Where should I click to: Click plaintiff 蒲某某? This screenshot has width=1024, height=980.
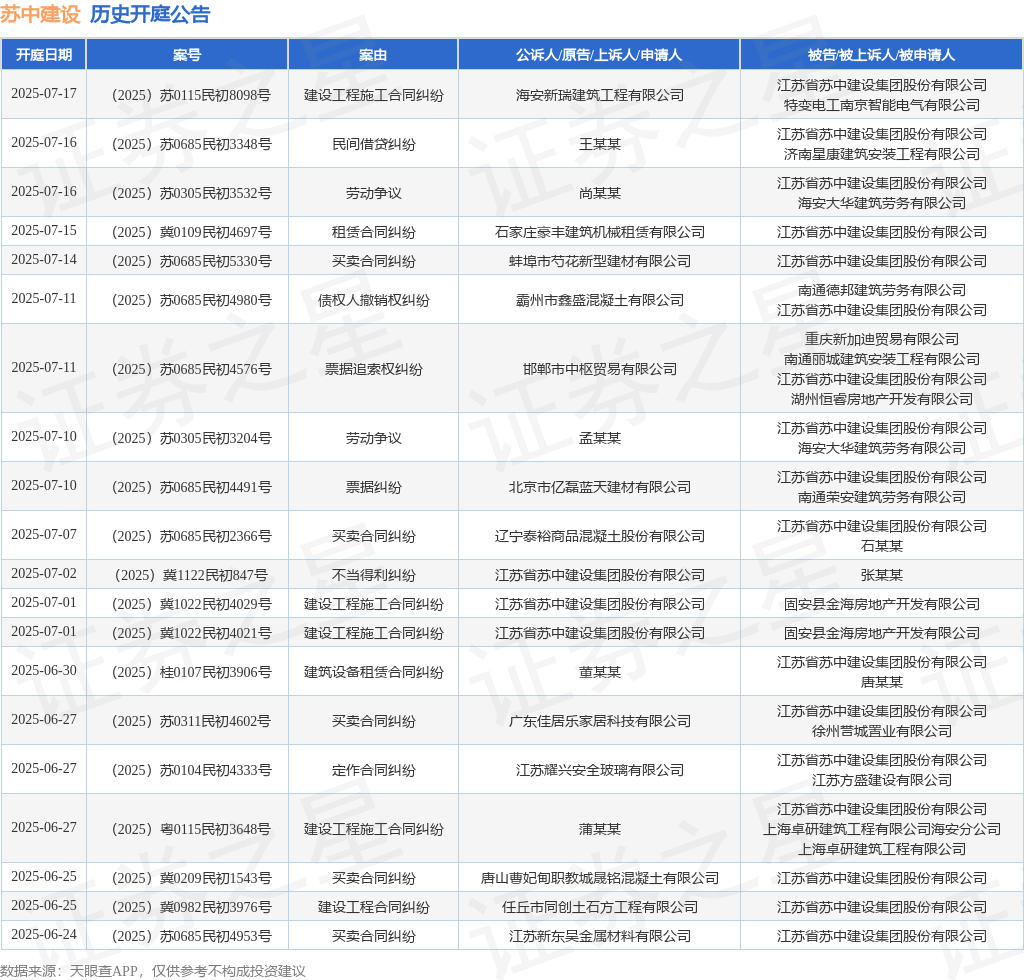coord(600,829)
